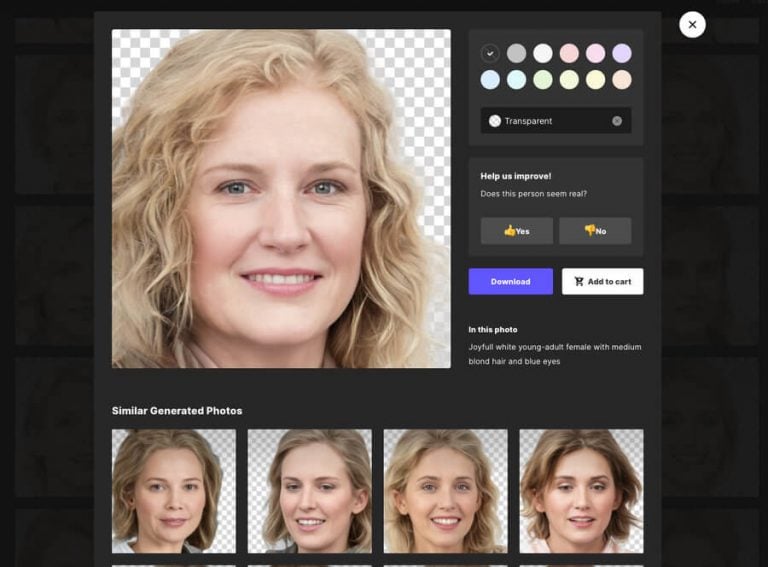Pick the lavender purple background swatch
Image resolution: width=768 pixels, height=567 pixels.
(622, 53)
